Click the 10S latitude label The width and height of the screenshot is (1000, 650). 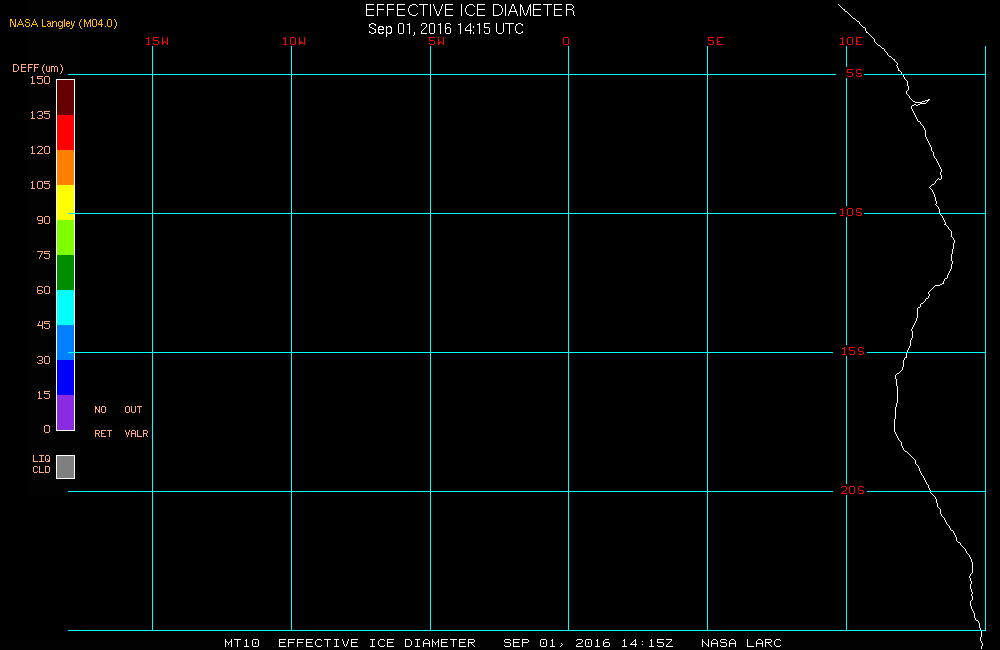click(x=851, y=212)
